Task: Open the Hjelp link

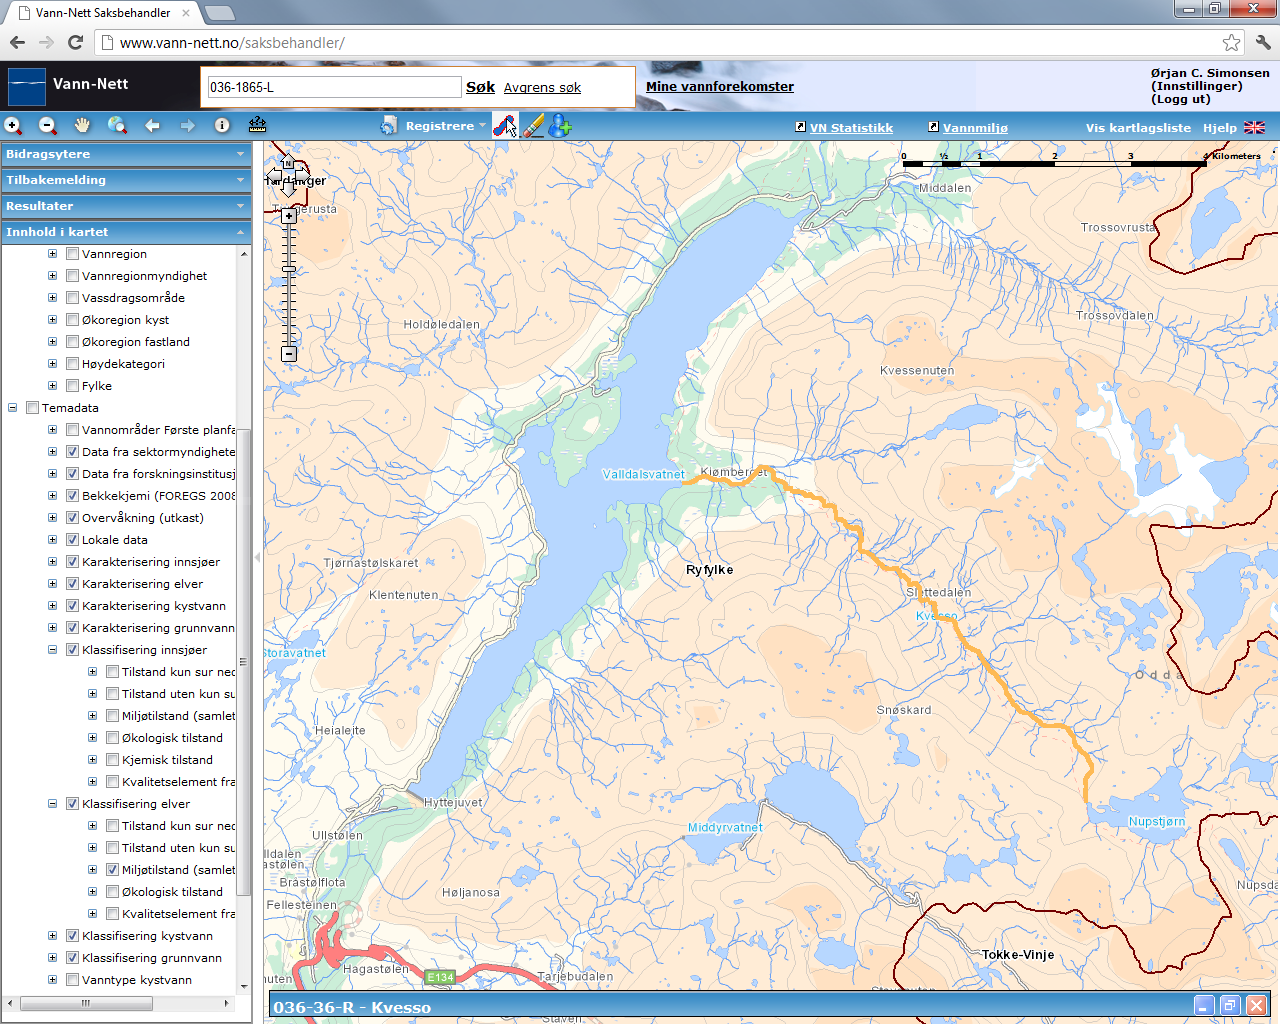Action: pyautogui.click(x=1219, y=128)
